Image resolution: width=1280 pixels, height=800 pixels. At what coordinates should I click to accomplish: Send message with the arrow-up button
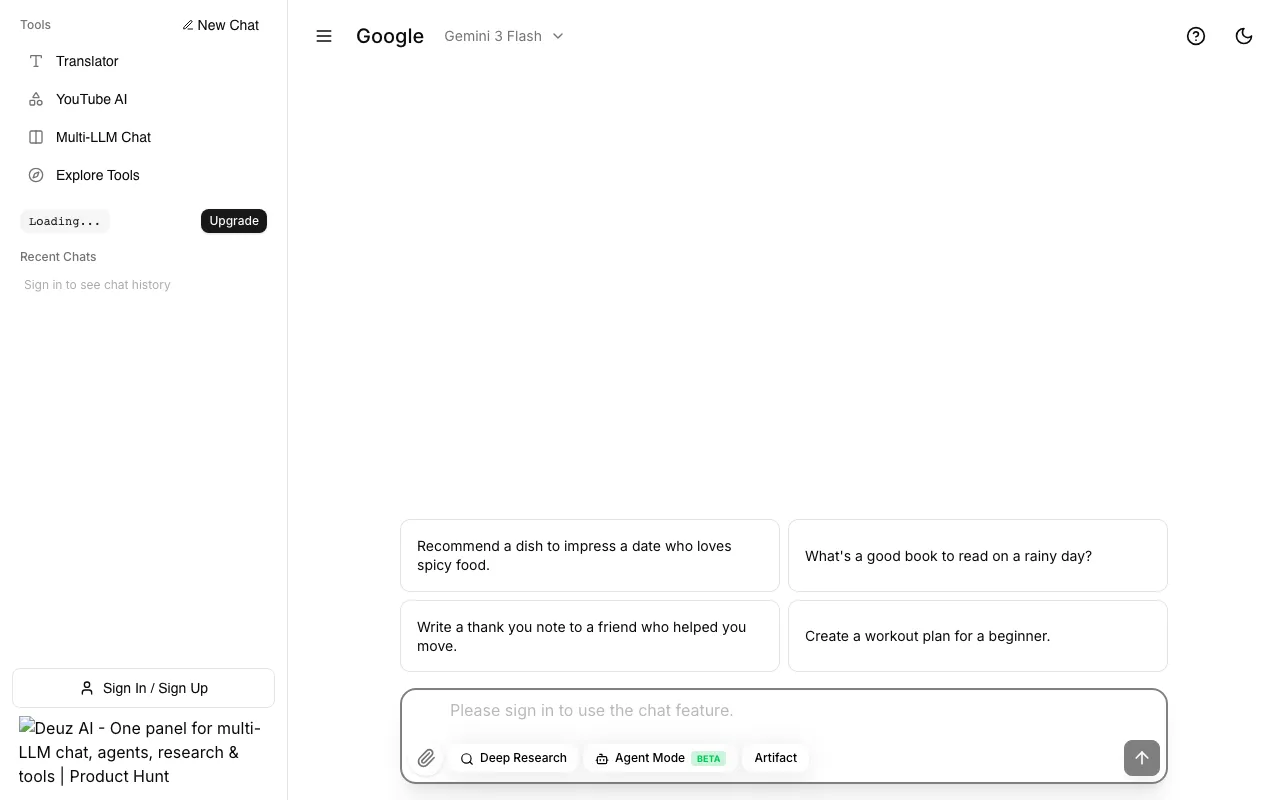tap(1142, 758)
